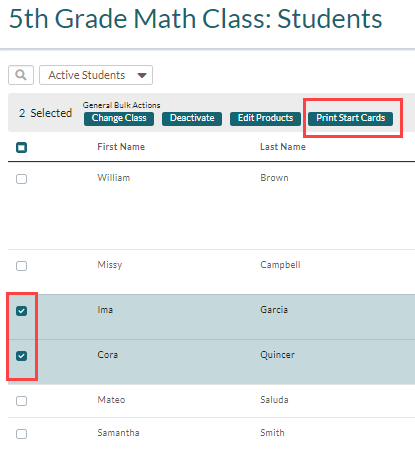Viewport: 415px width, 456px height.
Task: Sort by the First Name column header
Action: point(121,147)
